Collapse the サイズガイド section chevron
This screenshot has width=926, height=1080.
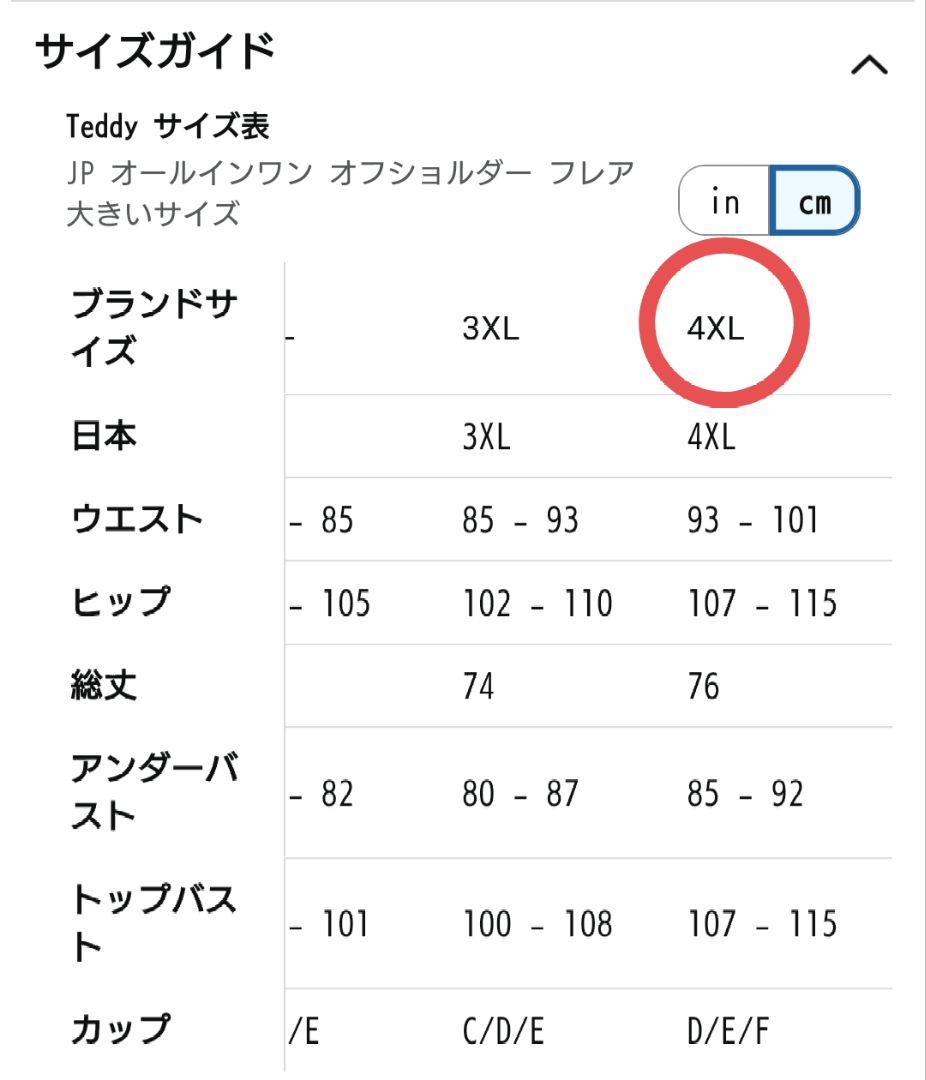click(x=870, y=65)
